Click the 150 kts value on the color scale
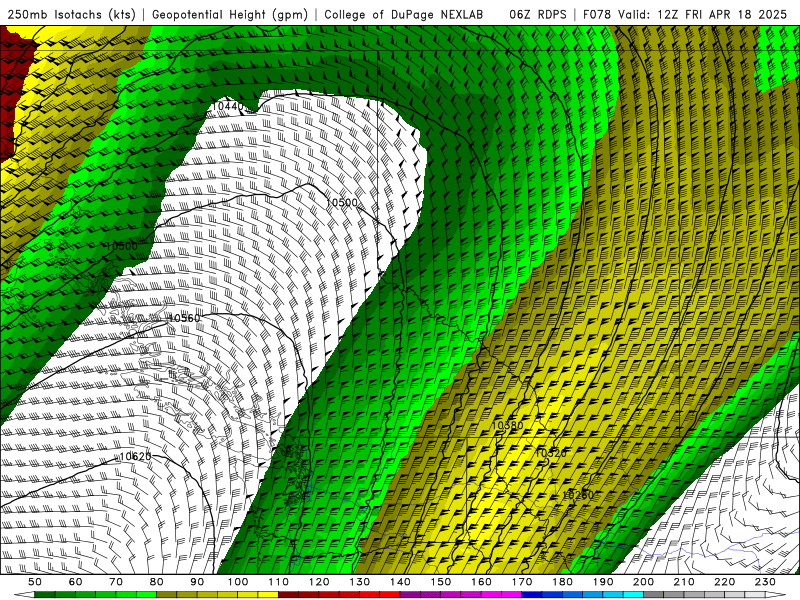800x600 pixels. [441, 582]
